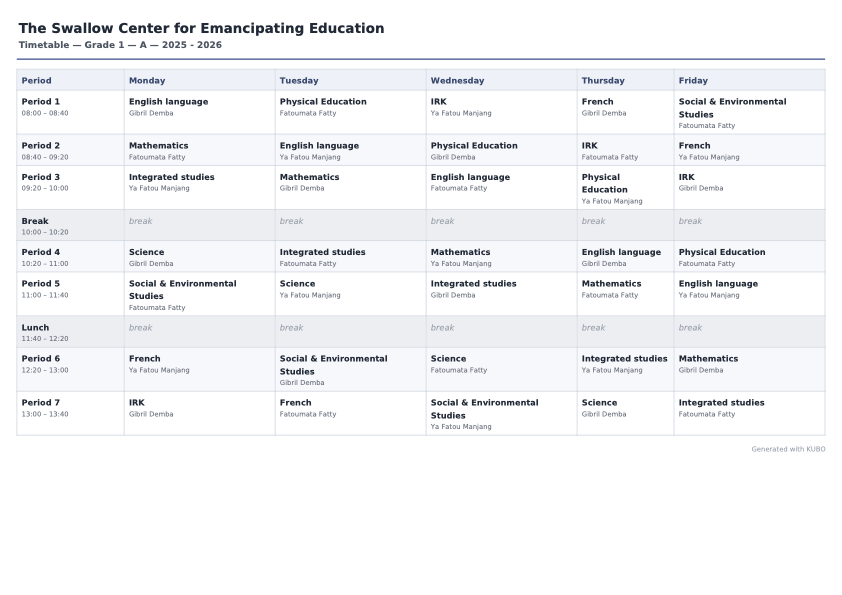Select the Monday column header
This screenshot has width=842, height=595.
pos(200,80)
